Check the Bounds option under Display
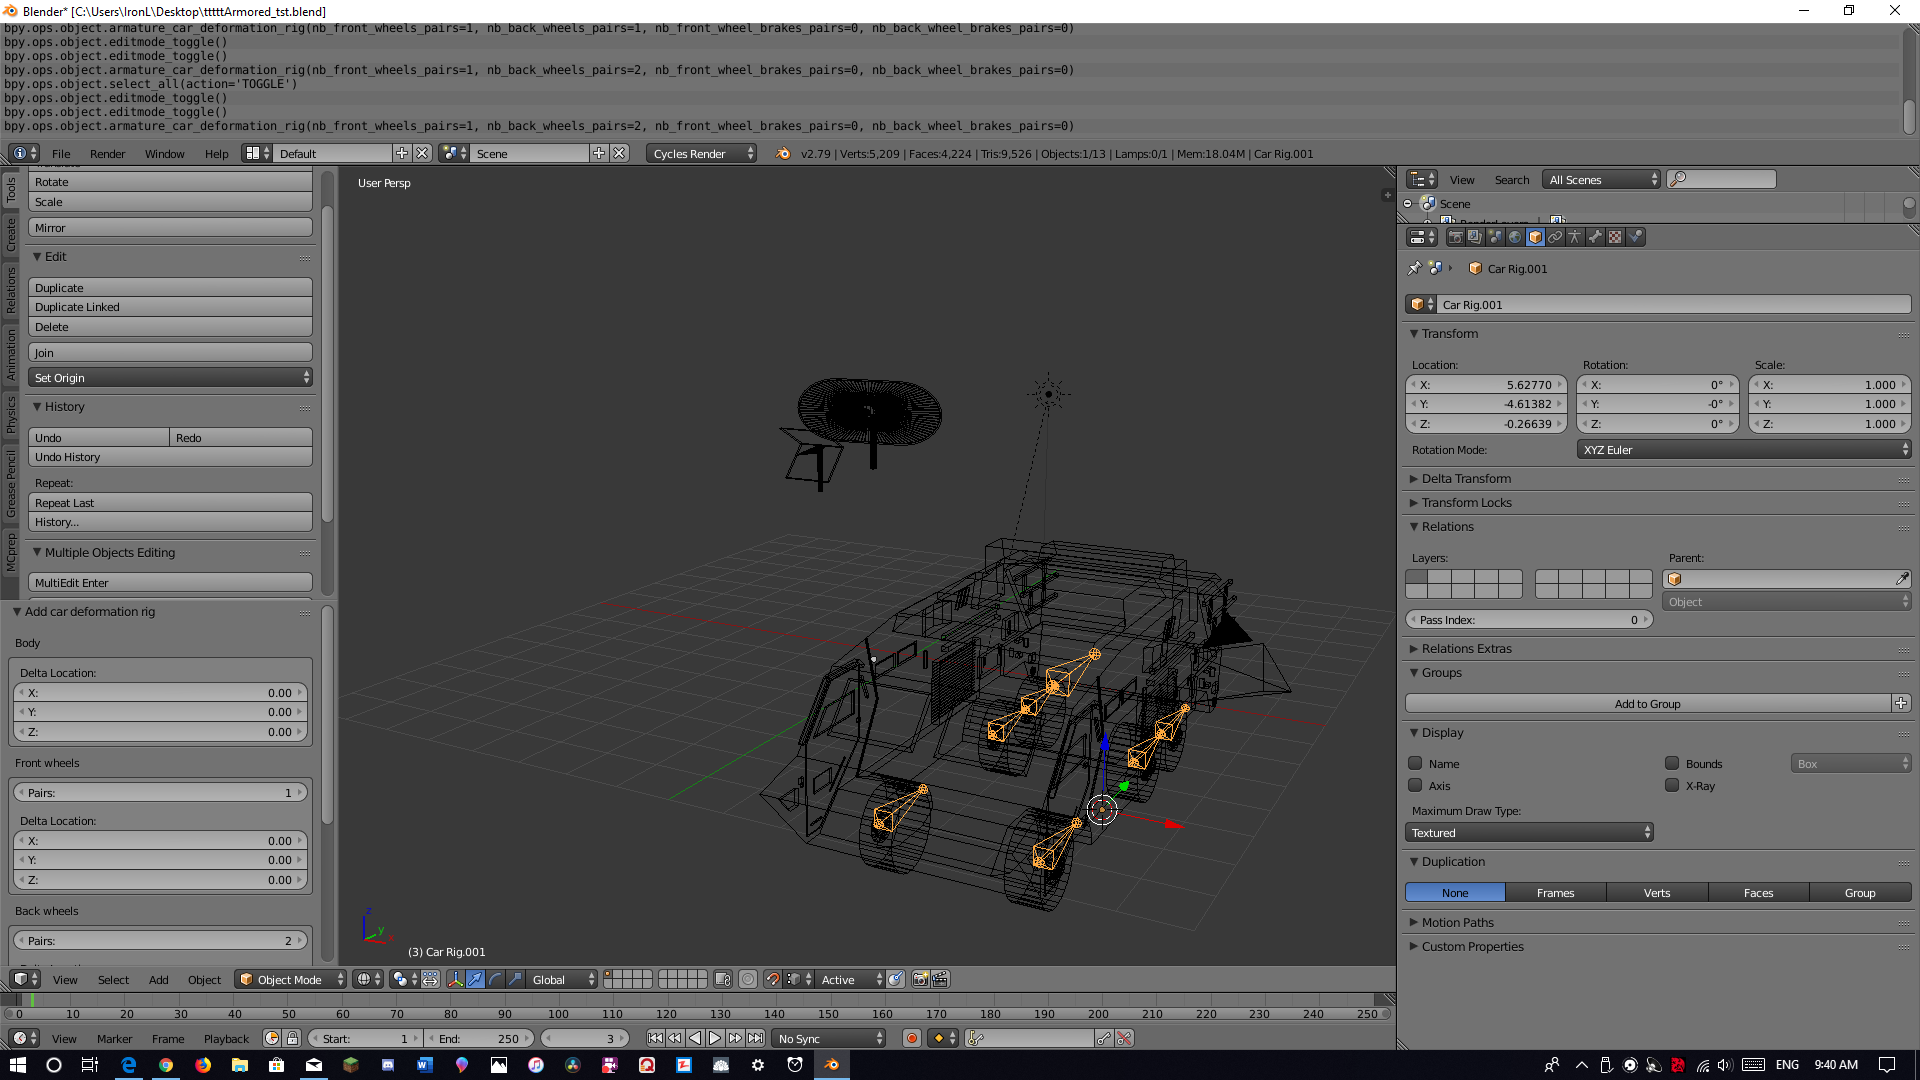1920x1080 pixels. tap(1672, 763)
